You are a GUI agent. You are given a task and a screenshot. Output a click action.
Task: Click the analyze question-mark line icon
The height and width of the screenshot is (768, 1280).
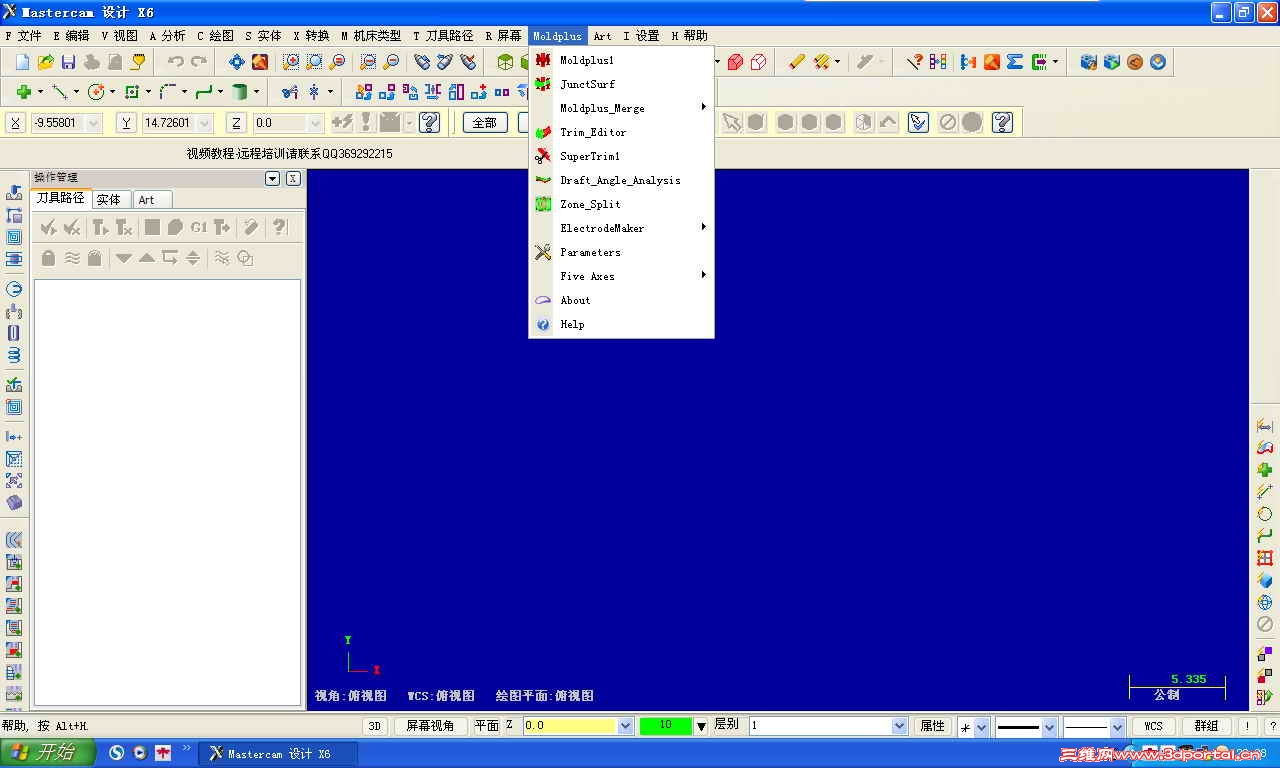(x=914, y=62)
